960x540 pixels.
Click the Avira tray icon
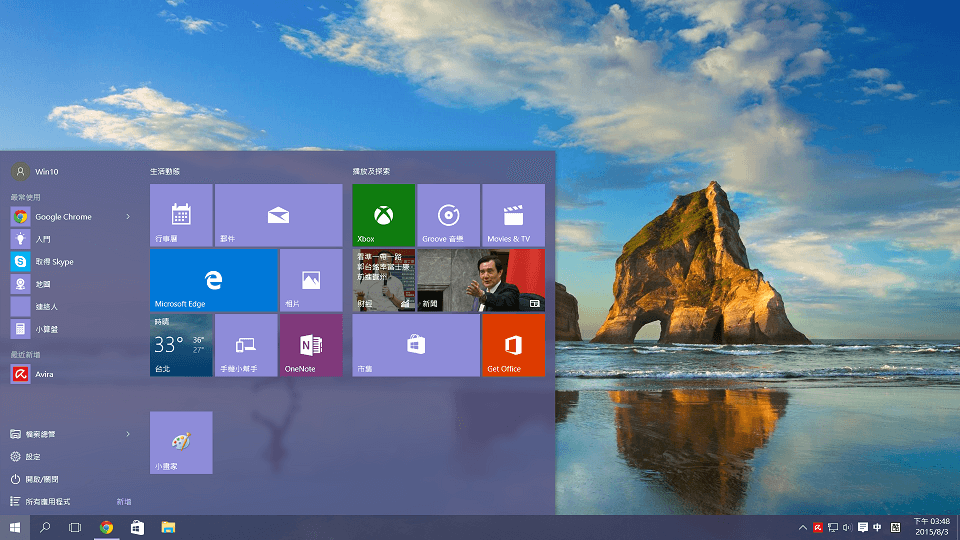(818, 527)
